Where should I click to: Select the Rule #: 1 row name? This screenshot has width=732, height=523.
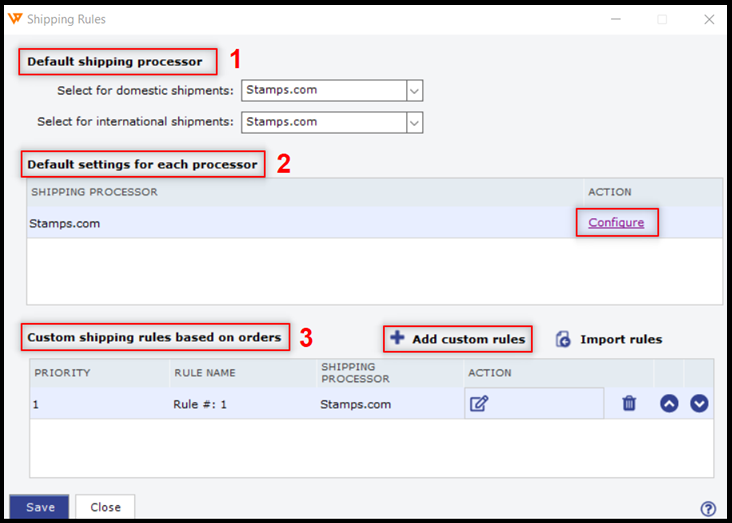tap(205, 404)
